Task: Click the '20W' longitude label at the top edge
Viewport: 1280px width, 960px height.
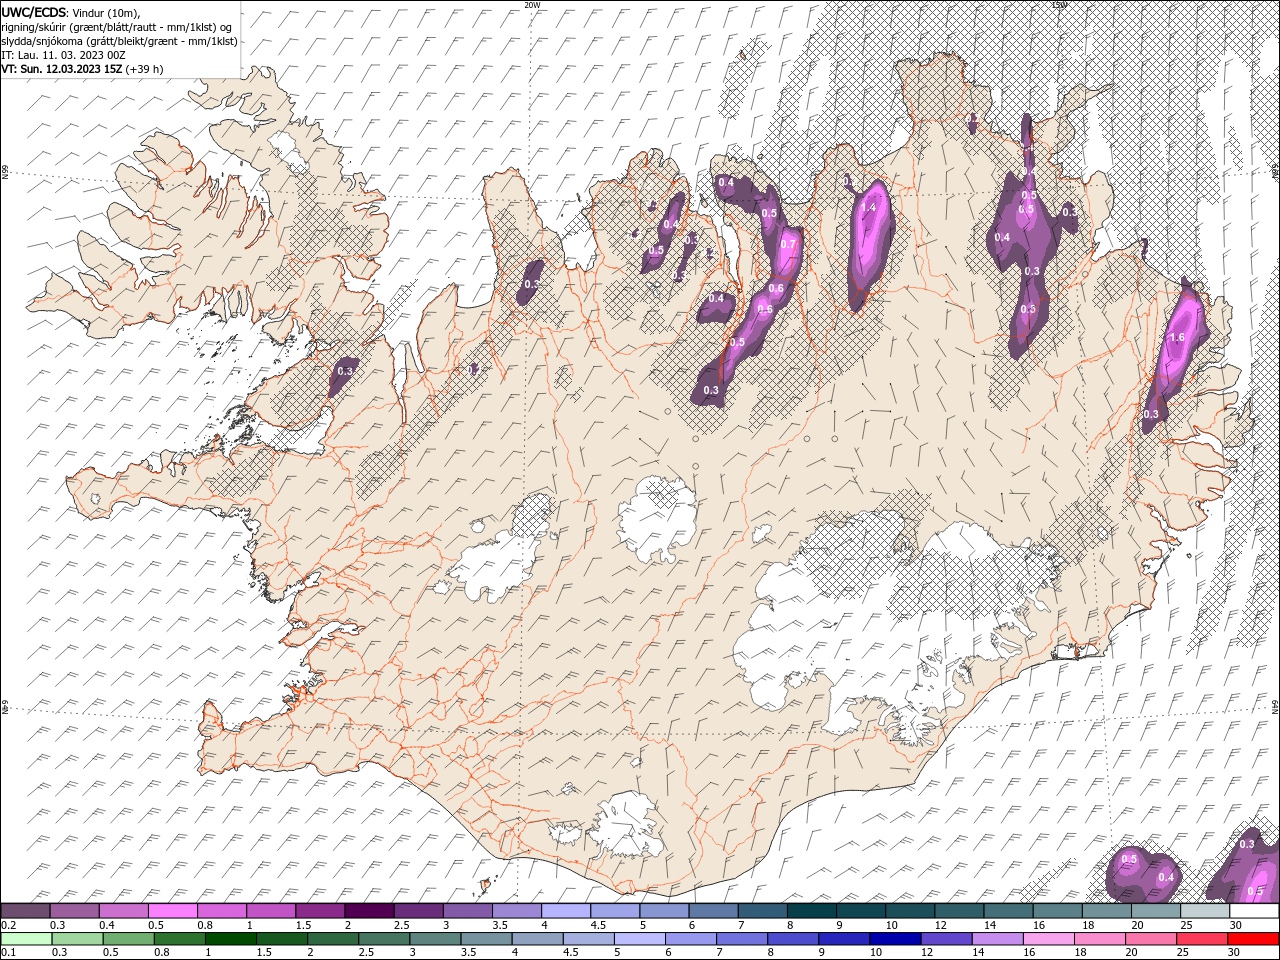Action: (x=532, y=5)
